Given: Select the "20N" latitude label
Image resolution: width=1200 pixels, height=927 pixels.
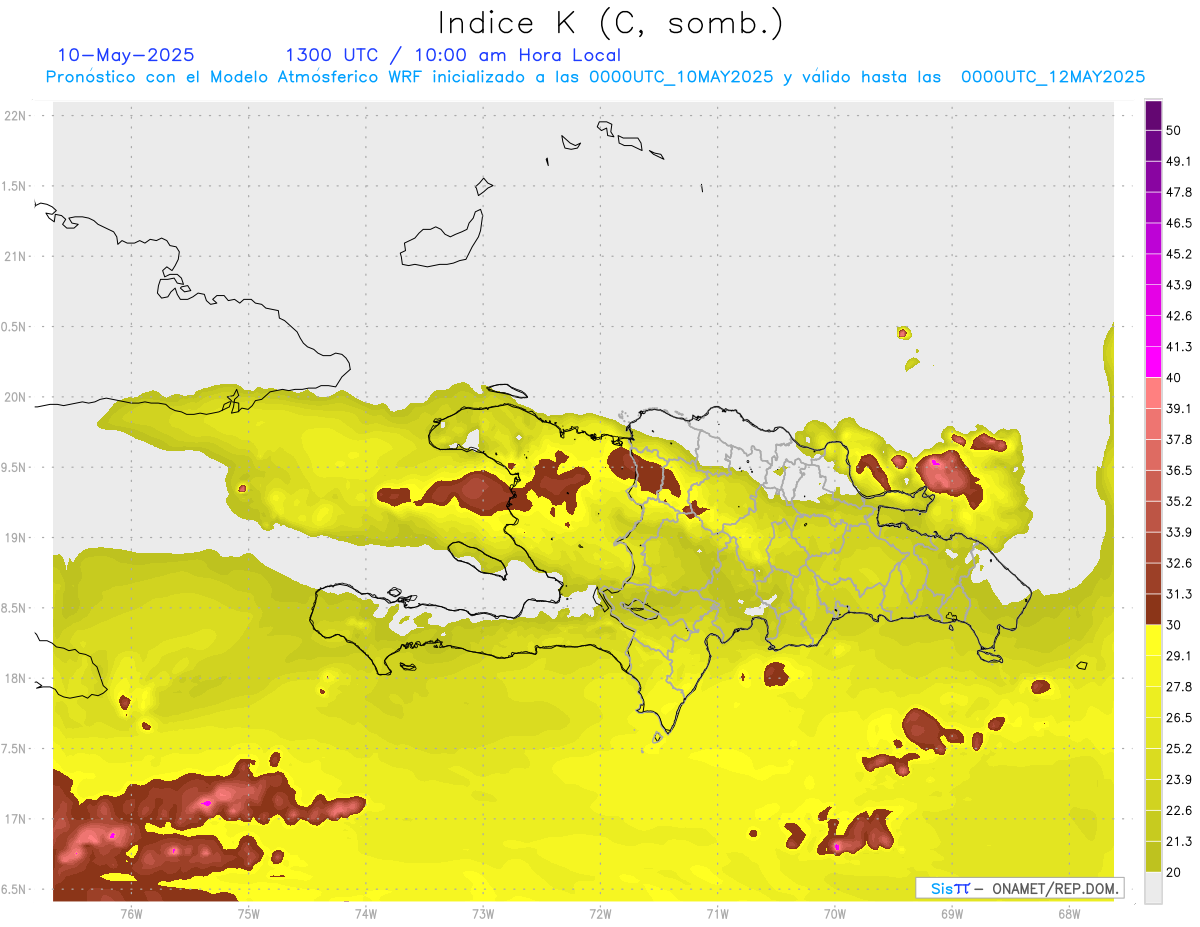Looking at the screenshot, I should click(x=15, y=397).
